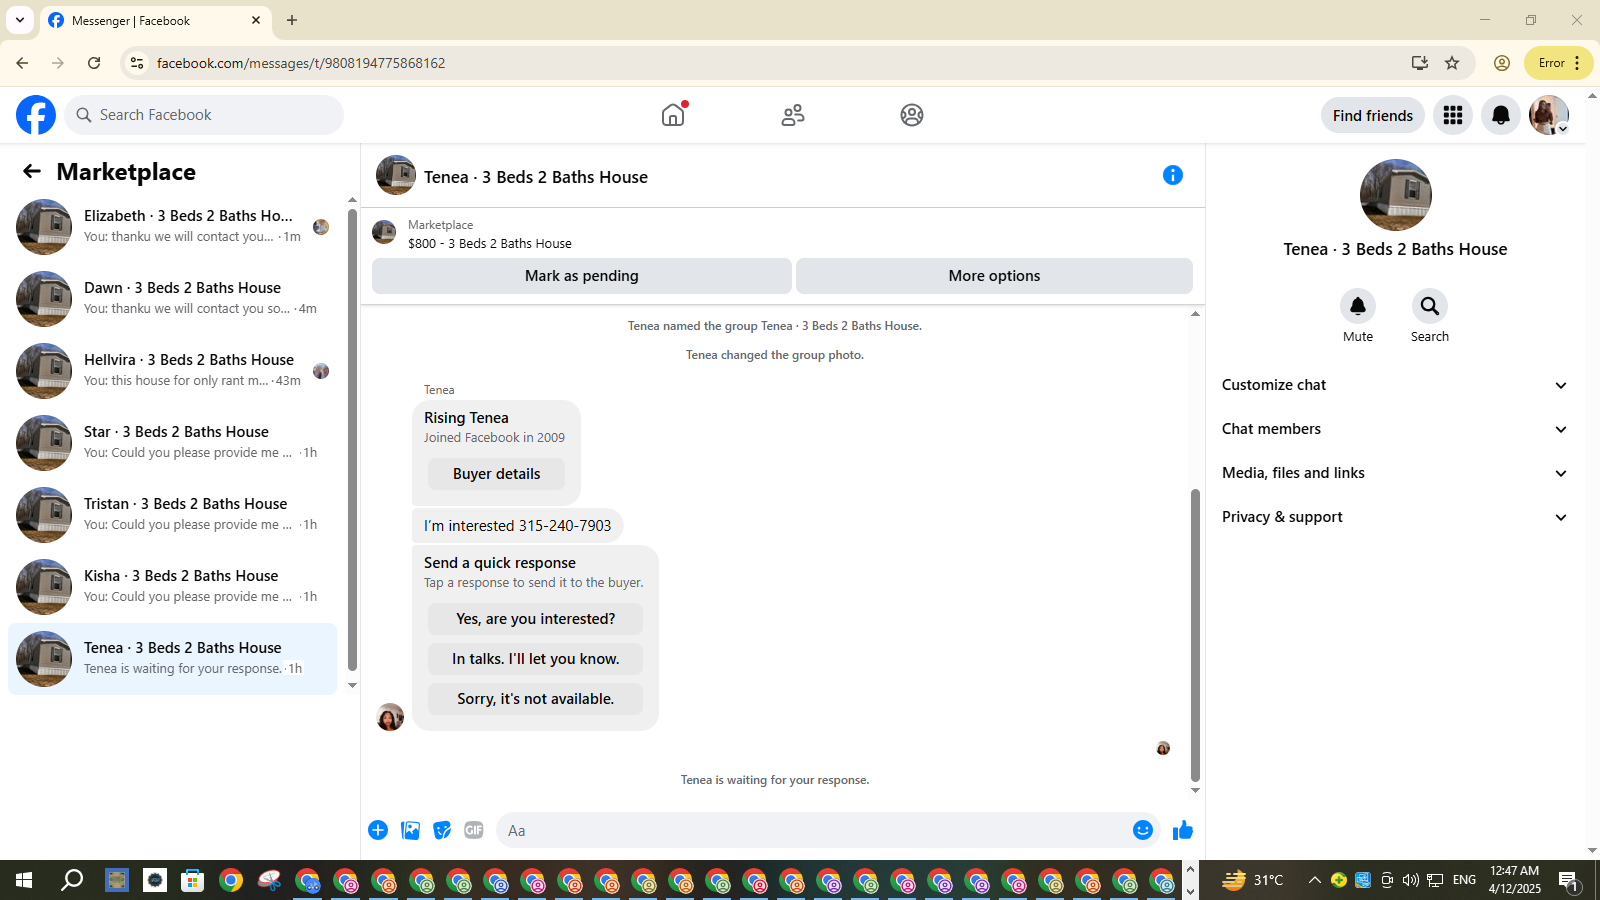Mute this conversation with the bell

[1358, 306]
